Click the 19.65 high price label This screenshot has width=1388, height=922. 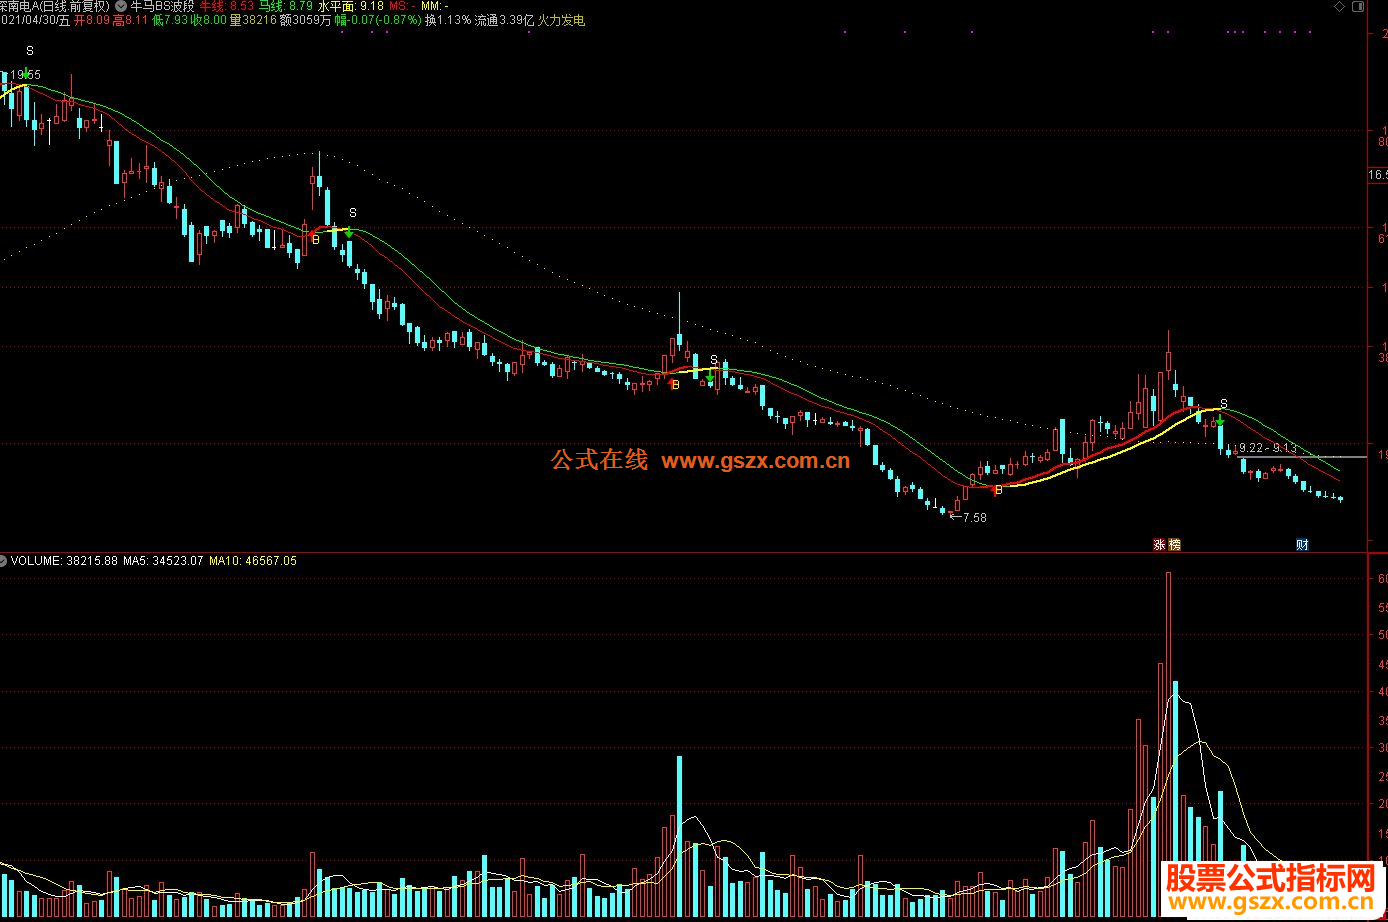click(x=26, y=75)
